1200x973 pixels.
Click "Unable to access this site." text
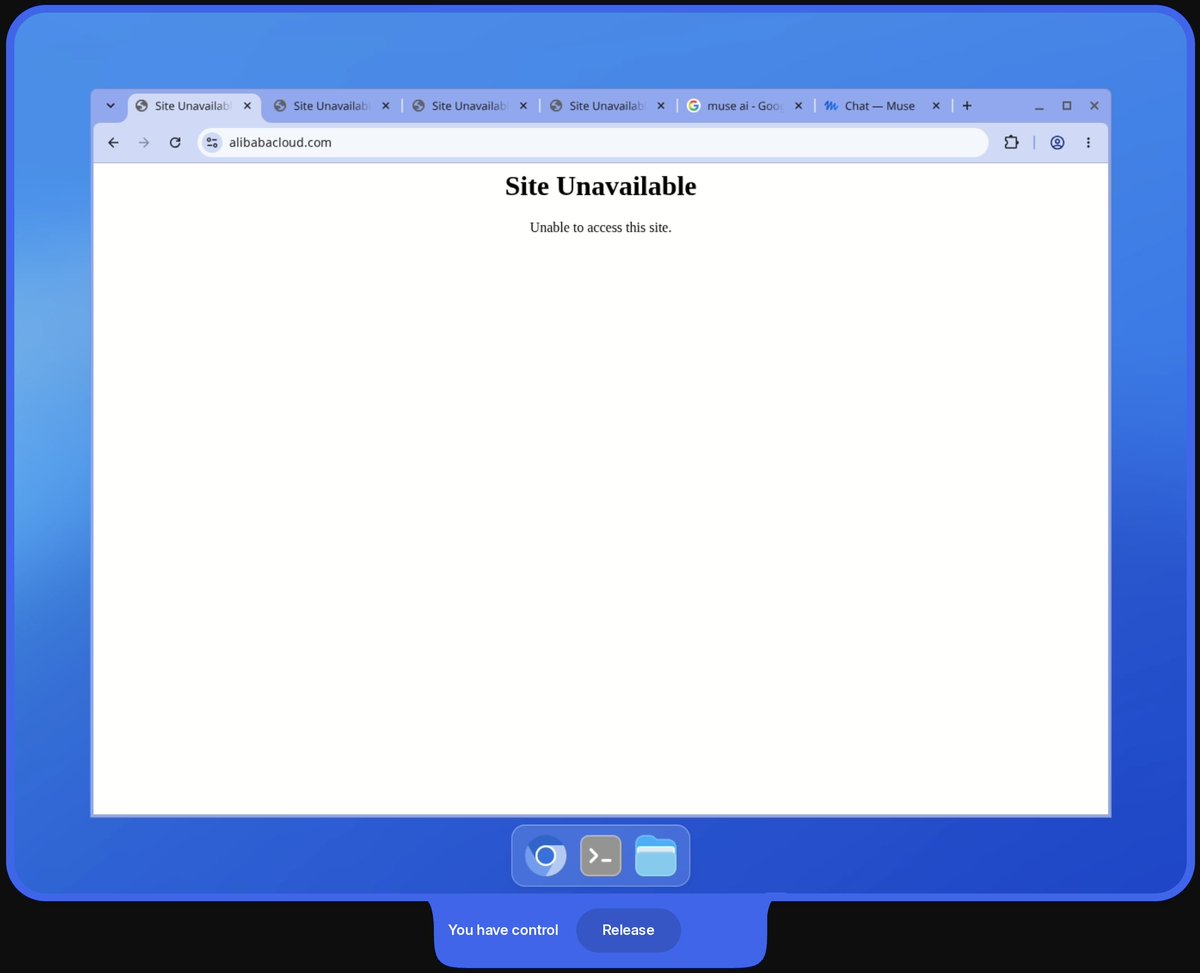coord(601,228)
